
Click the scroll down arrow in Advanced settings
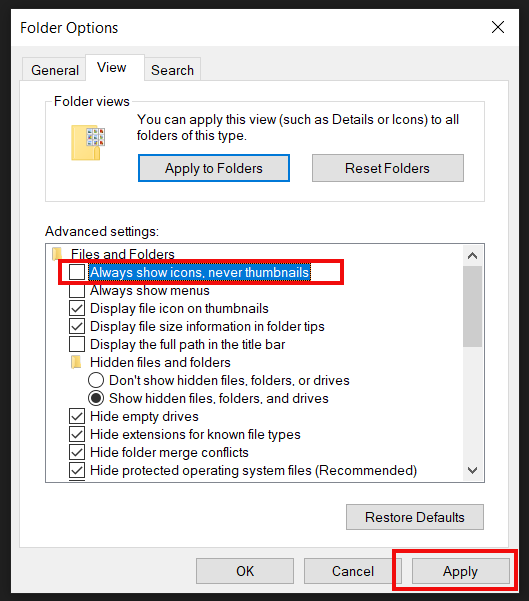[473, 470]
